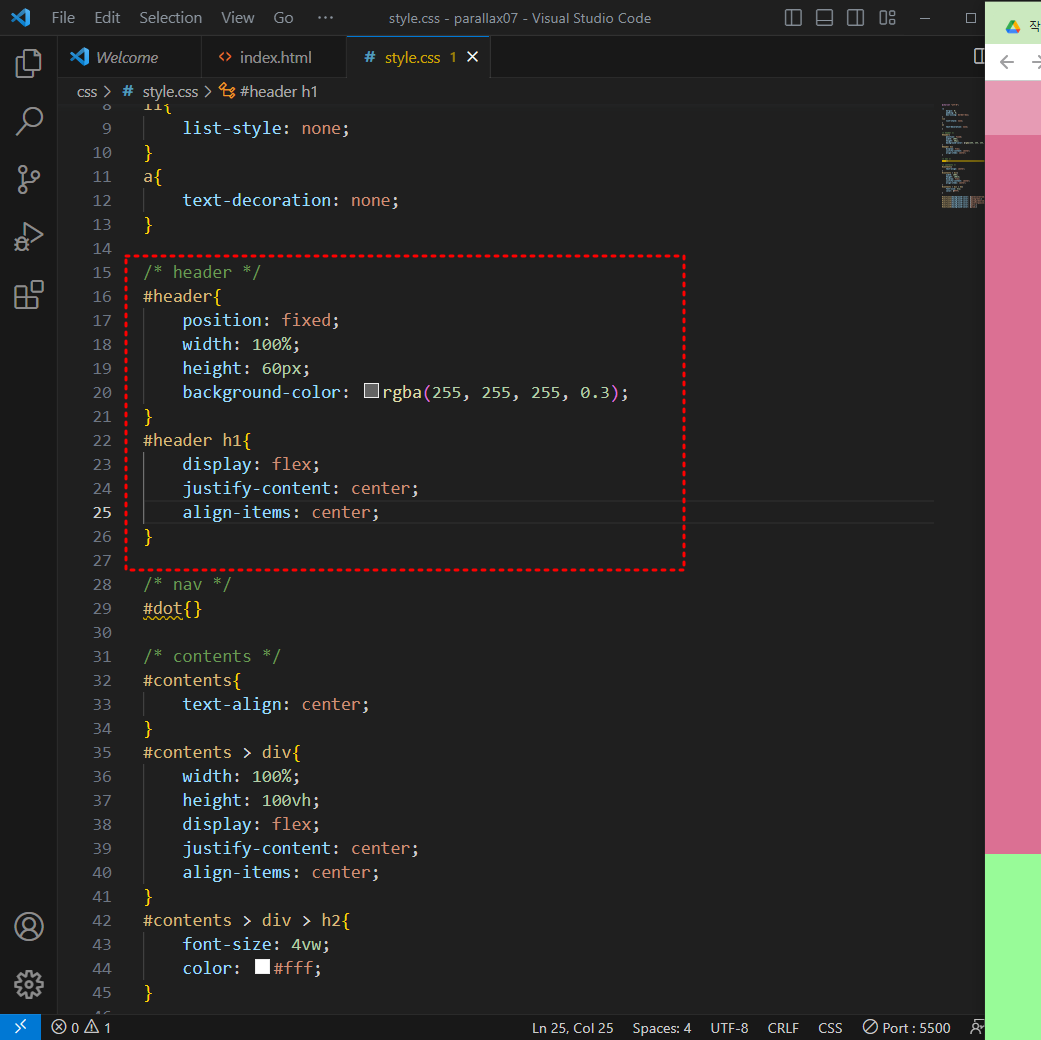Click line number 16
Image resolution: width=1041 pixels, height=1040 pixels.
pos(102,296)
